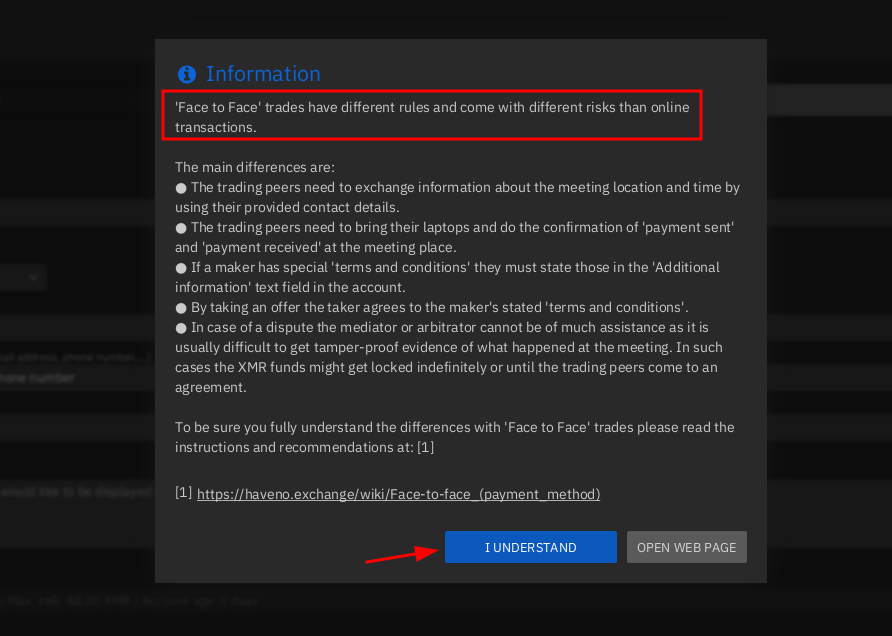
Task: Click the highlighted 'Face to Face' trades sentence
Action: click(432, 117)
